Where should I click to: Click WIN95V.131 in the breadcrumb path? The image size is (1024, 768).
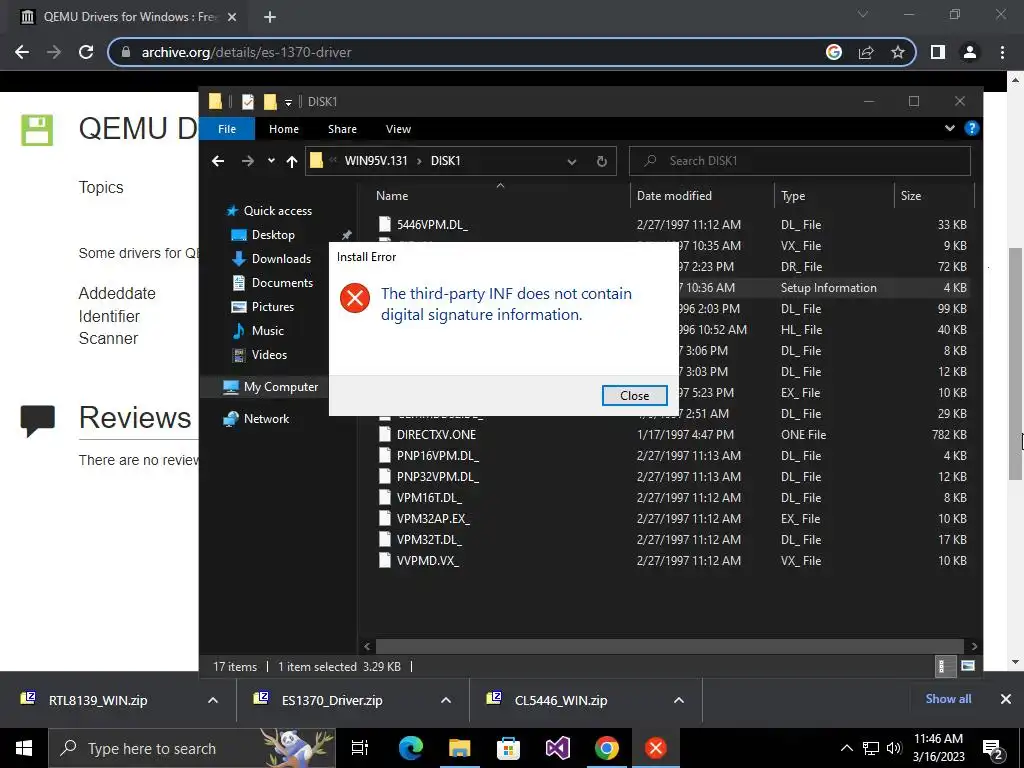click(x=376, y=161)
